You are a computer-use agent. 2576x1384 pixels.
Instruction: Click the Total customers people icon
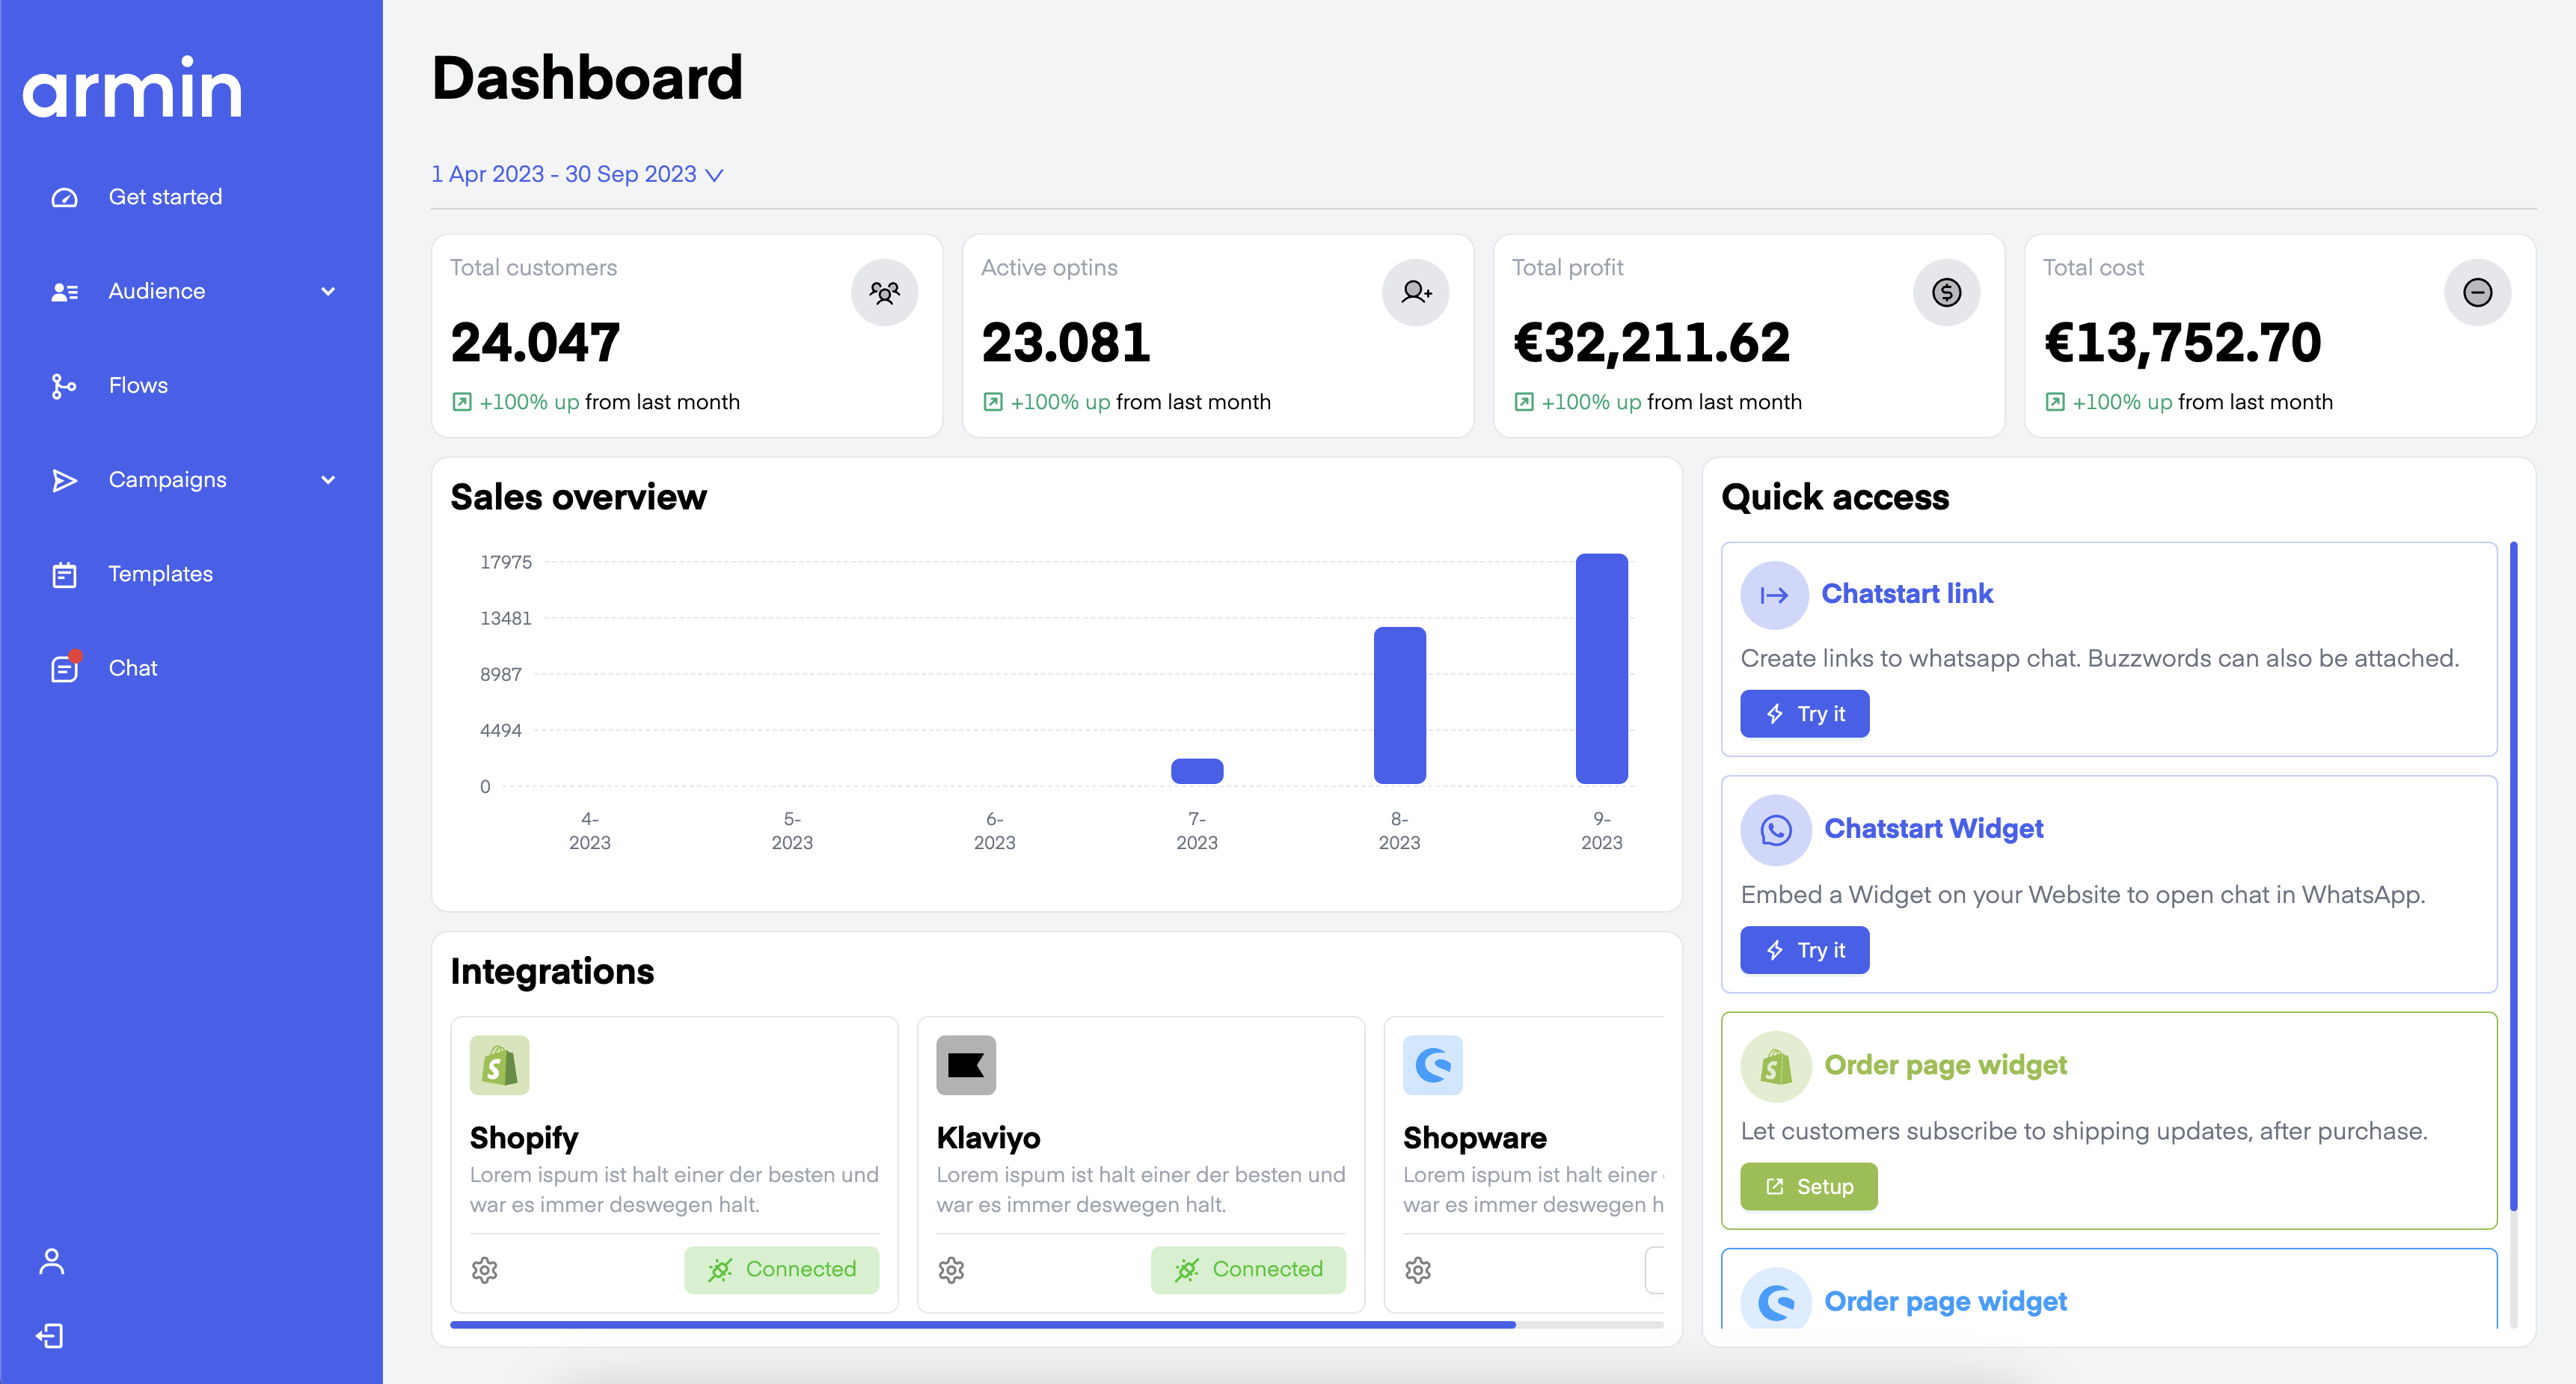click(884, 292)
